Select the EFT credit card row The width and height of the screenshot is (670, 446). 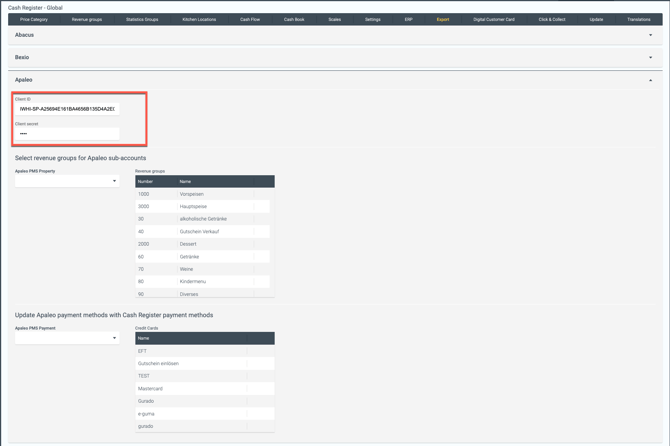[205, 351]
